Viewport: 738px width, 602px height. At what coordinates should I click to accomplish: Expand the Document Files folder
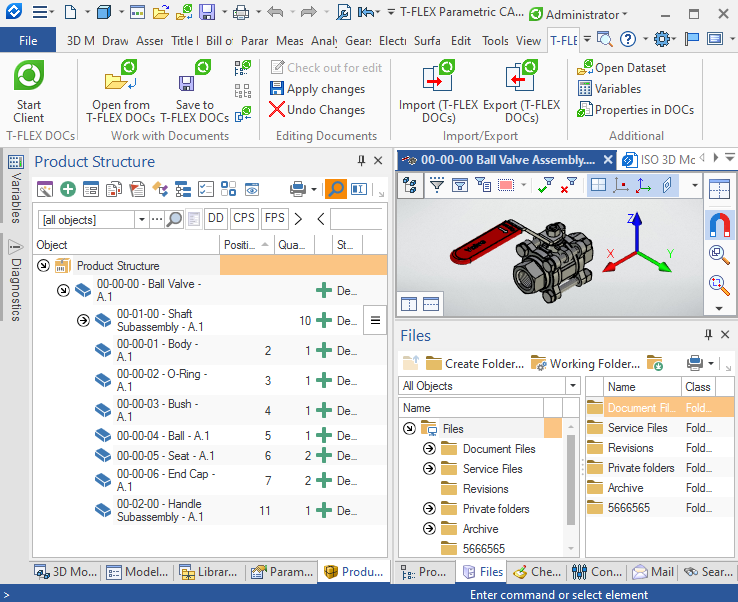coord(429,449)
